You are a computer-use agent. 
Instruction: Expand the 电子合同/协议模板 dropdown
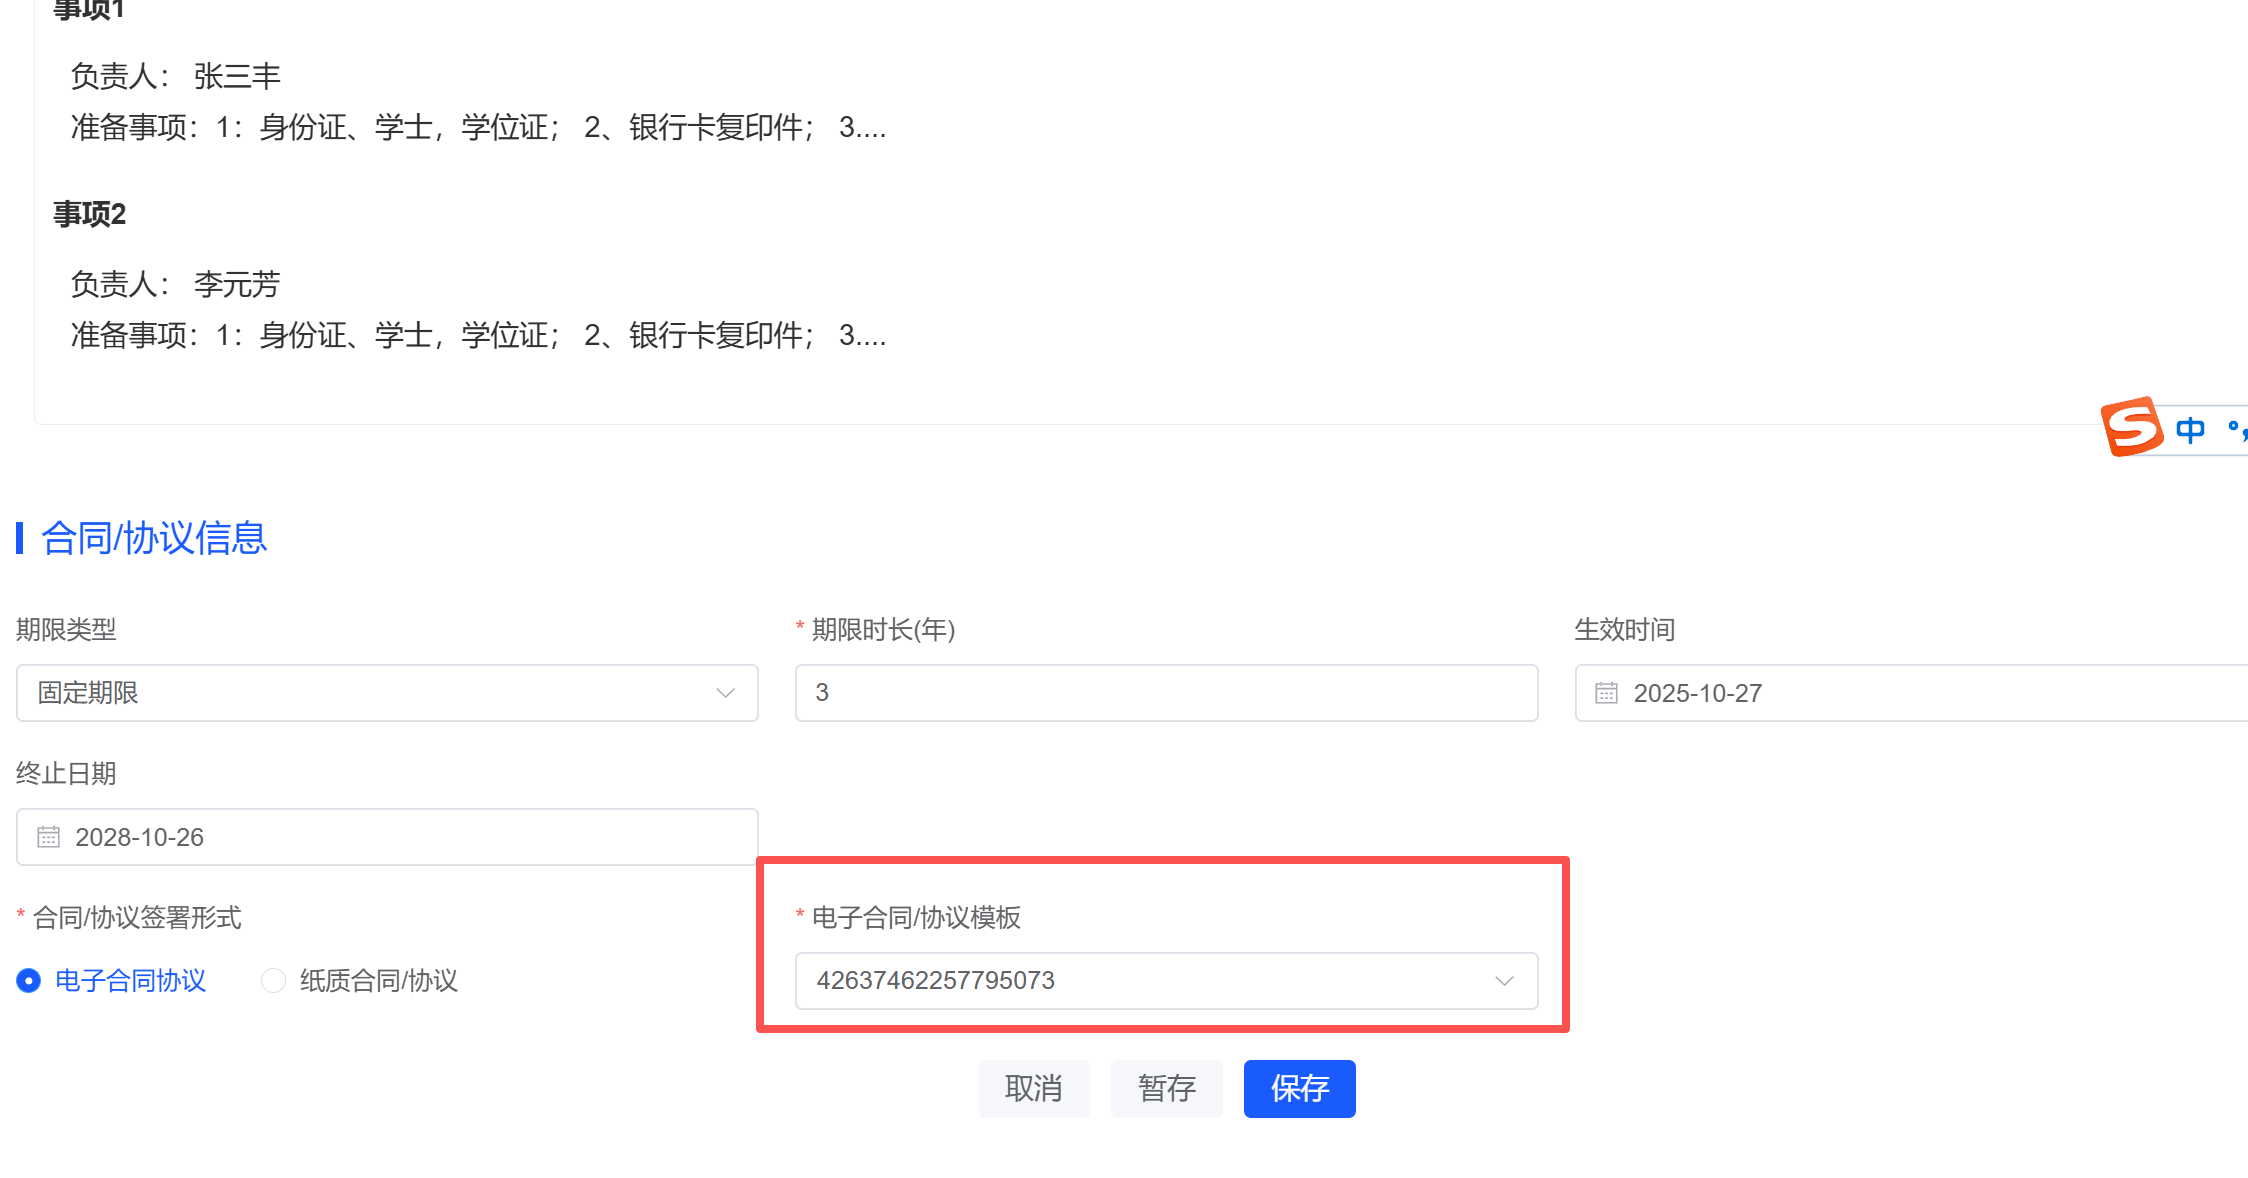[1165, 981]
